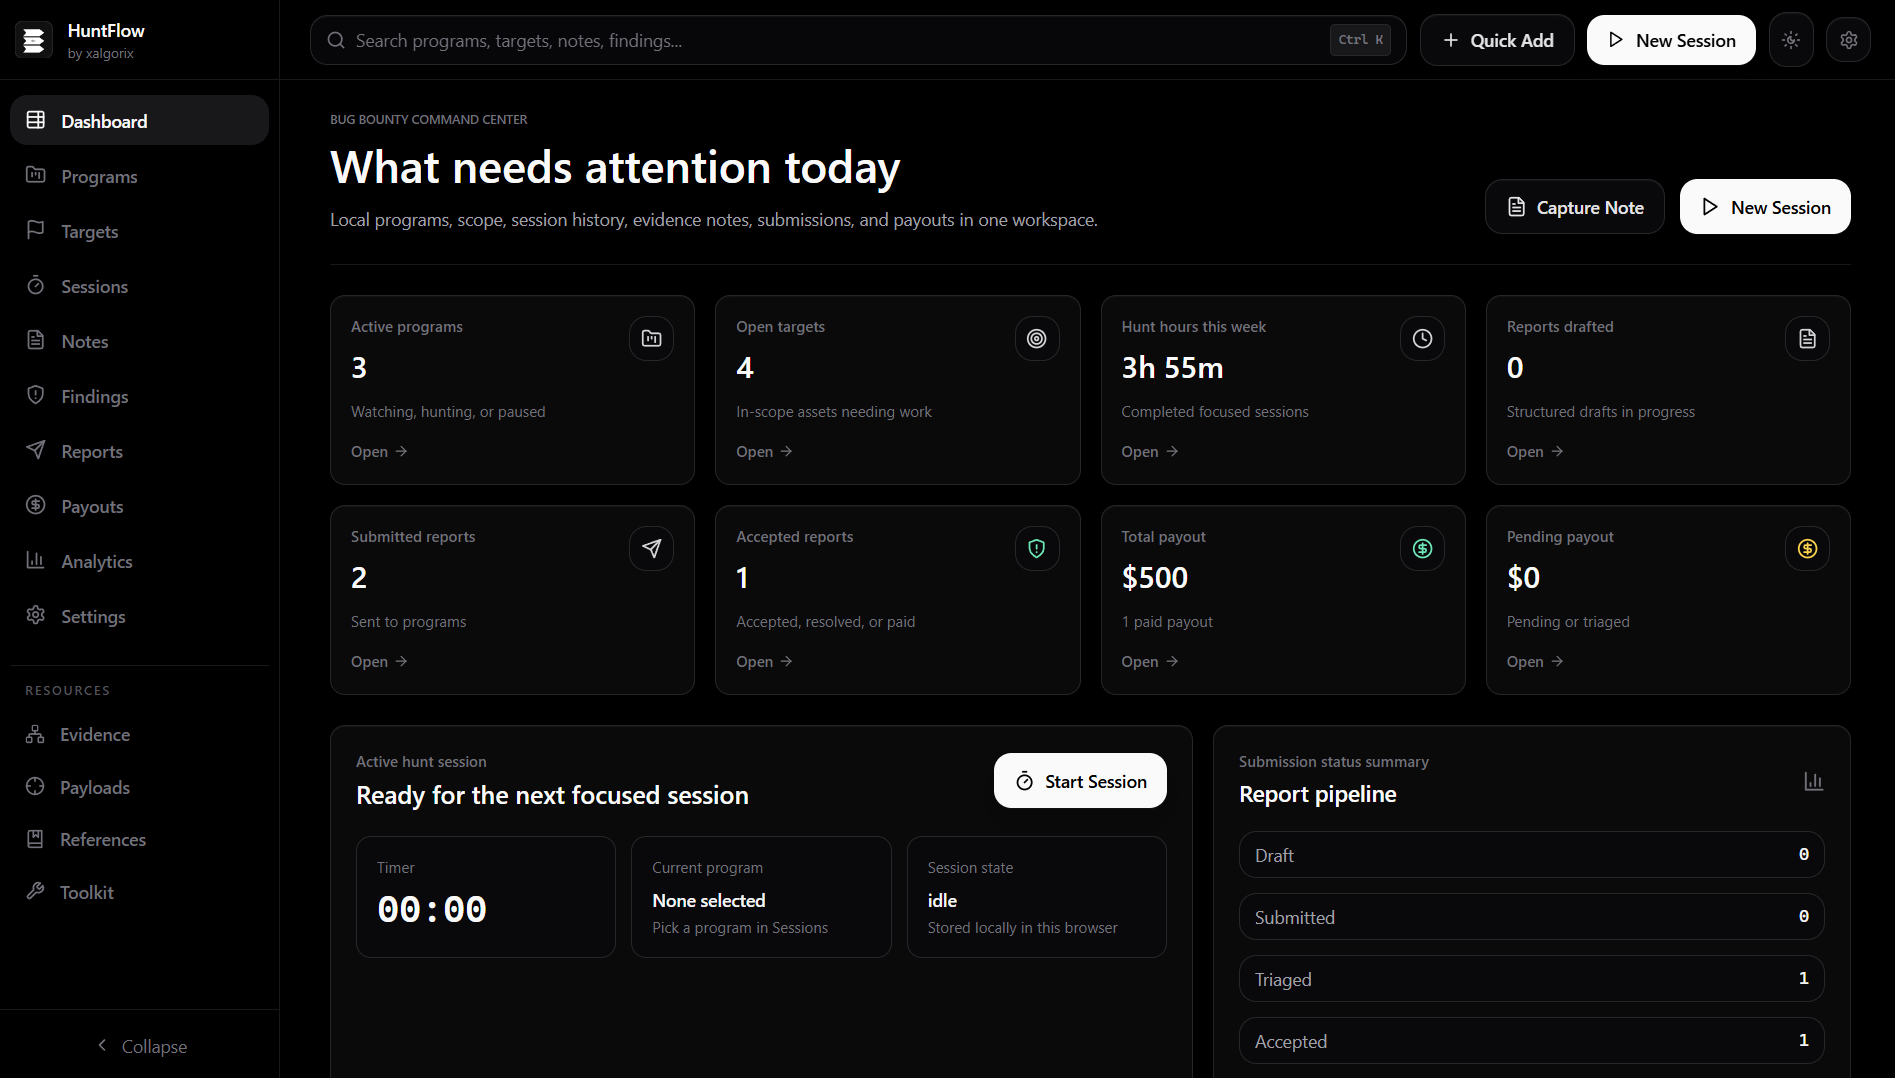Image resolution: width=1895 pixels, height=1078 pixels.
Task: Click the '$500' total payout value
Action: click(1155, 578)
